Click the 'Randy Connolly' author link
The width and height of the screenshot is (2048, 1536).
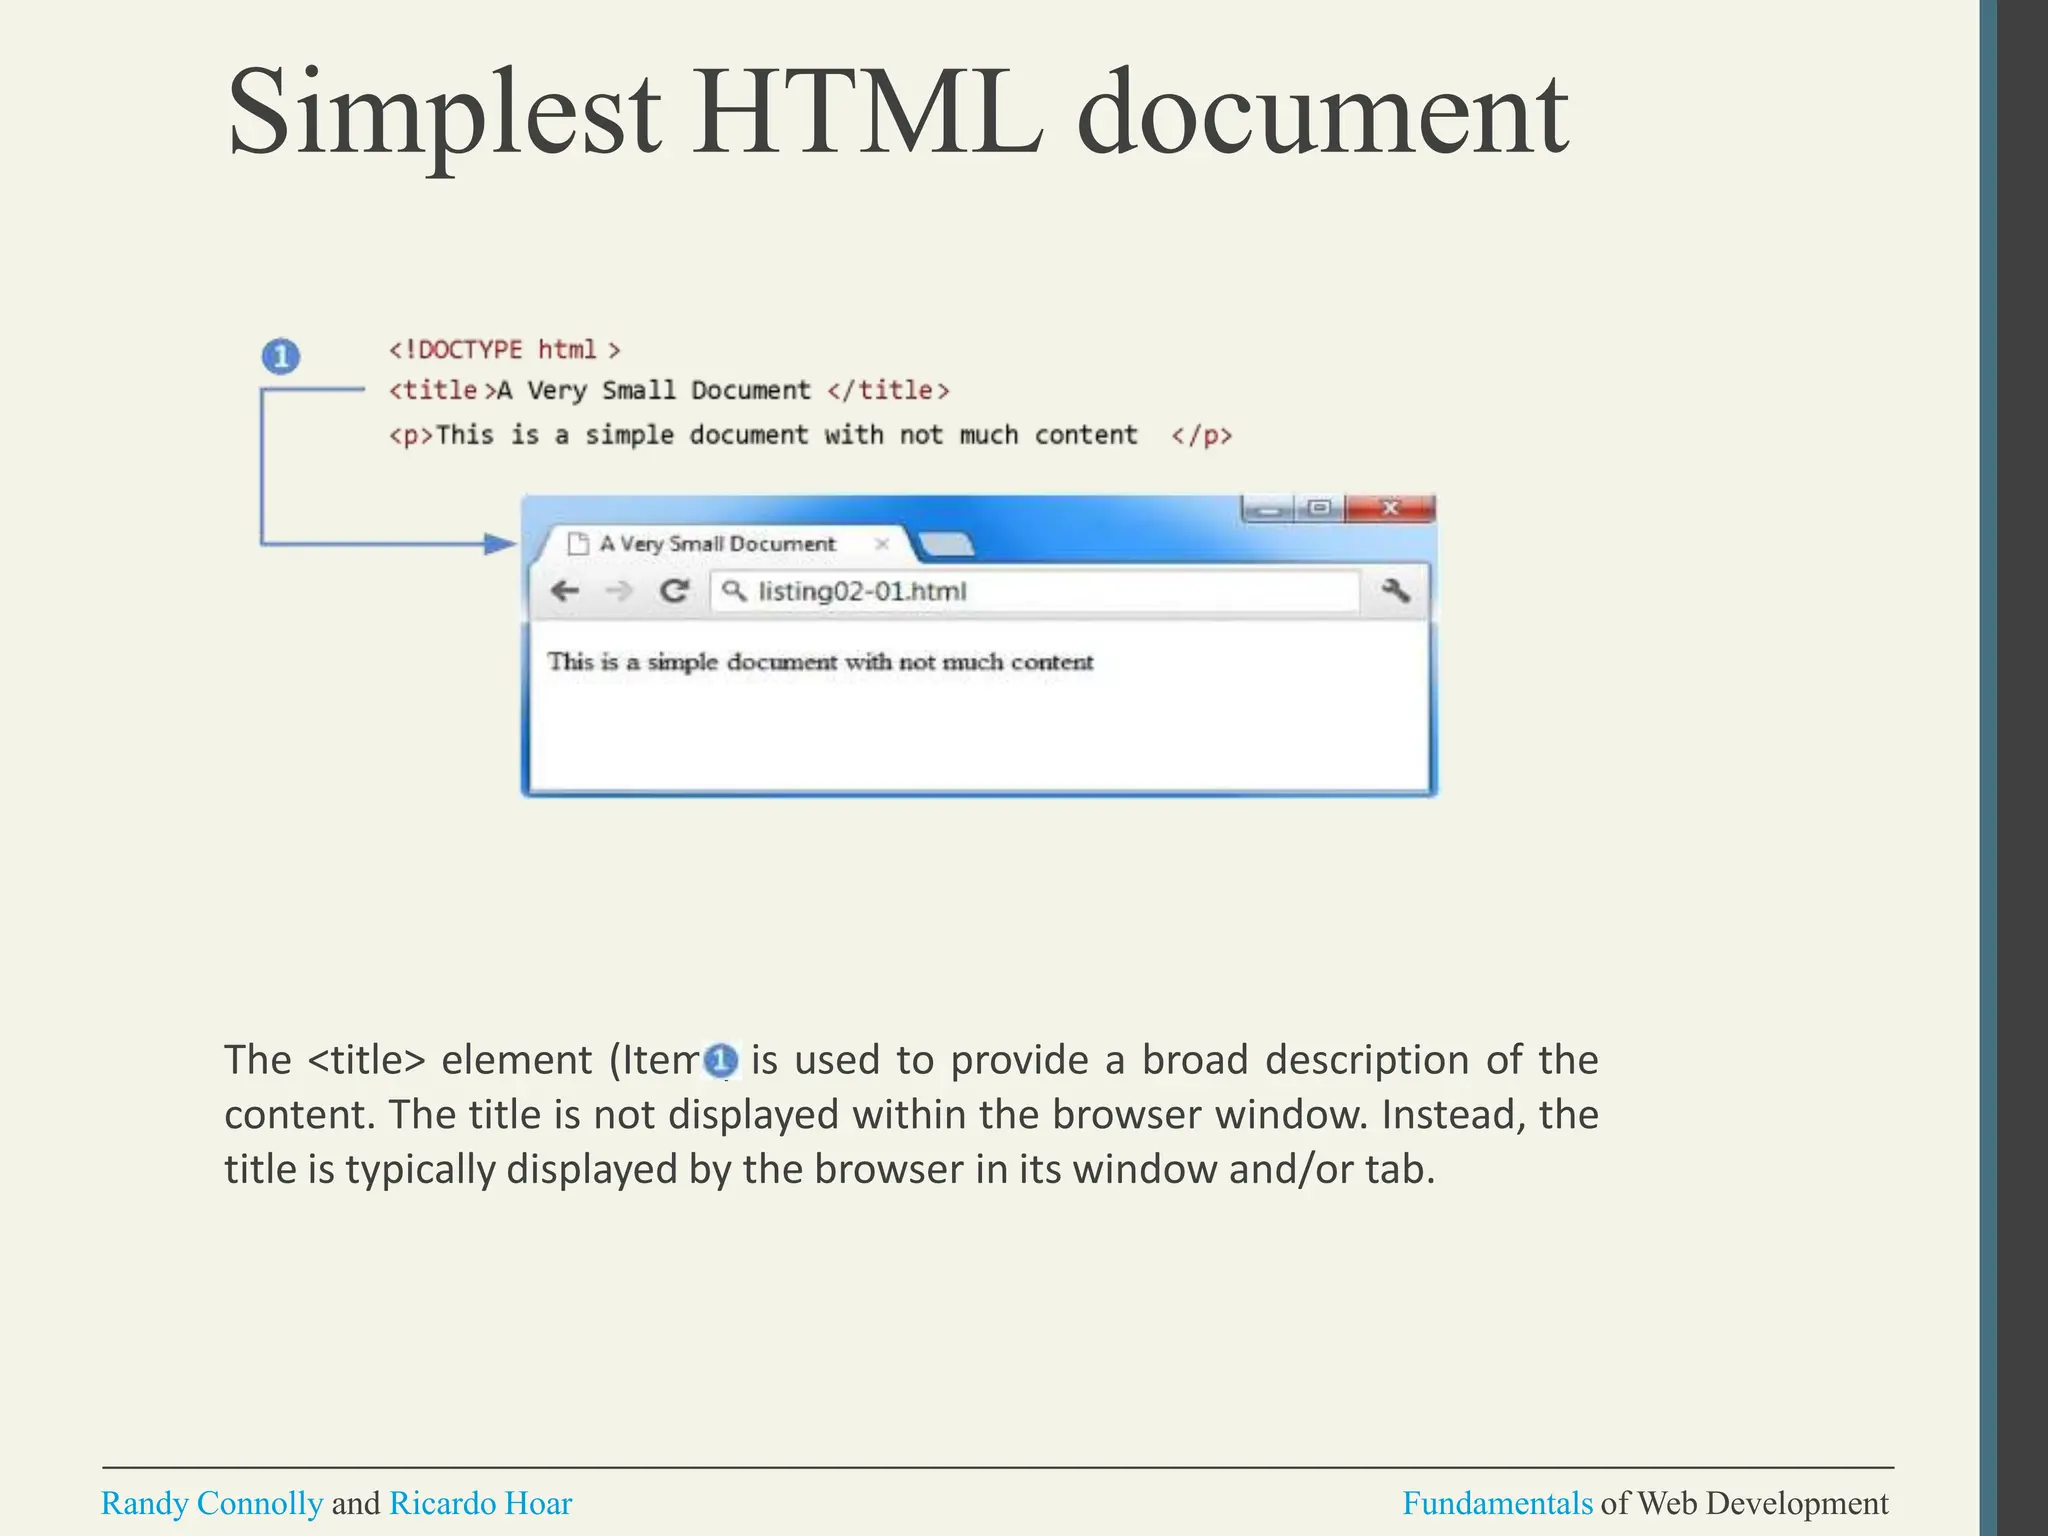point(212,1503)
